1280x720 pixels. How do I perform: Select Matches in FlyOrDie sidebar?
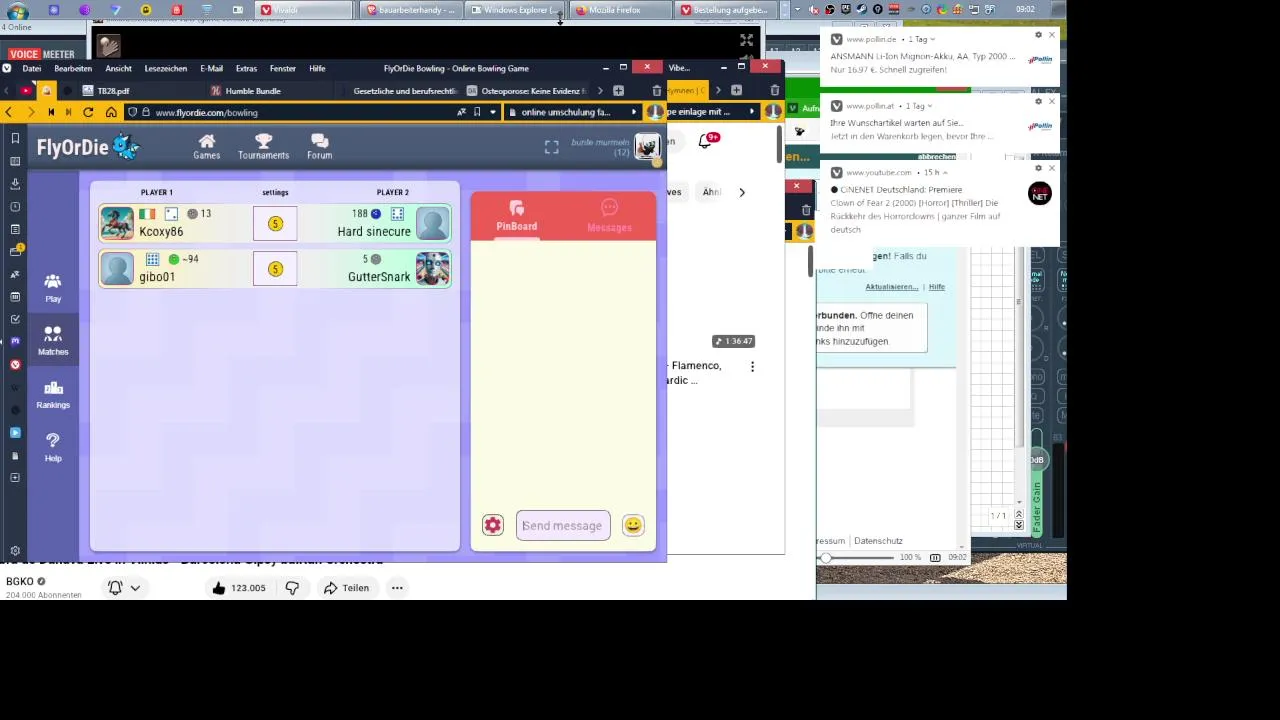(53, 341)
